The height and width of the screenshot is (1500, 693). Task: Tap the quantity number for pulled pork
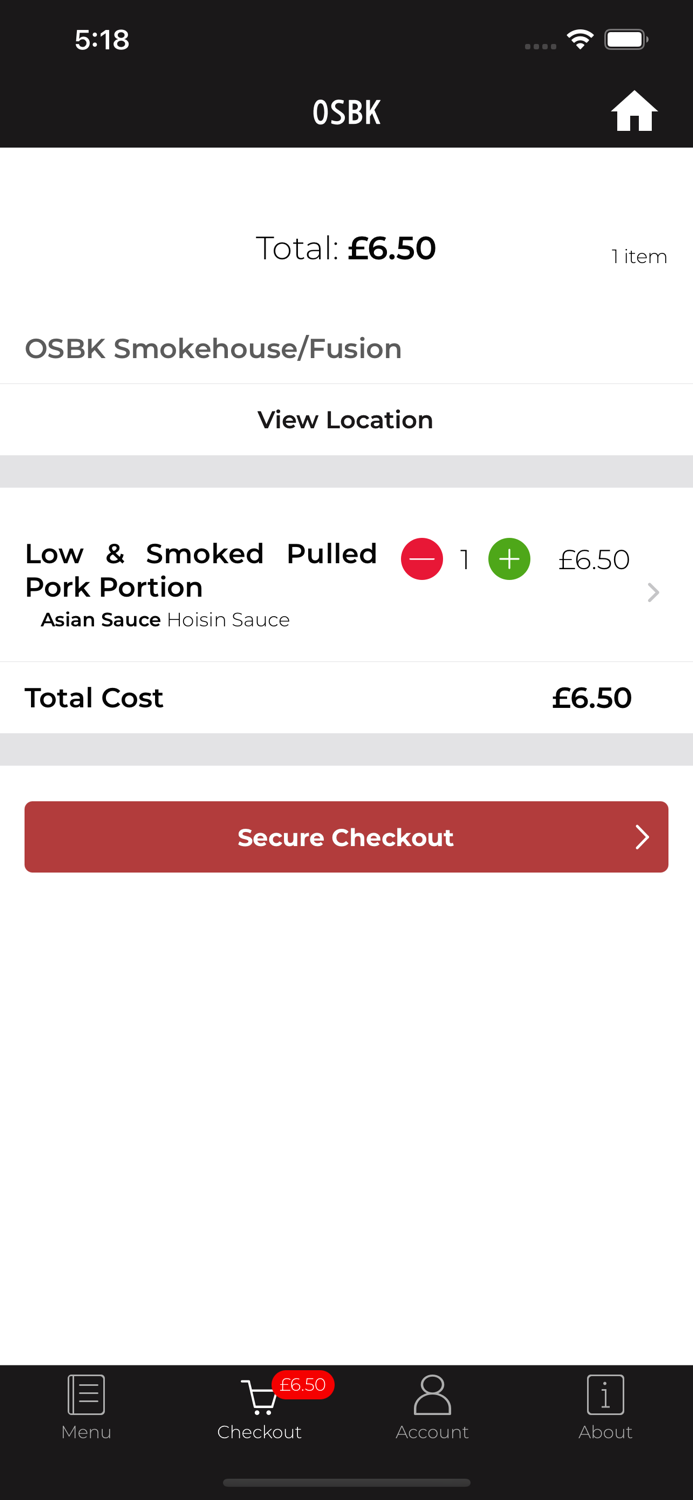click(464, 560)
